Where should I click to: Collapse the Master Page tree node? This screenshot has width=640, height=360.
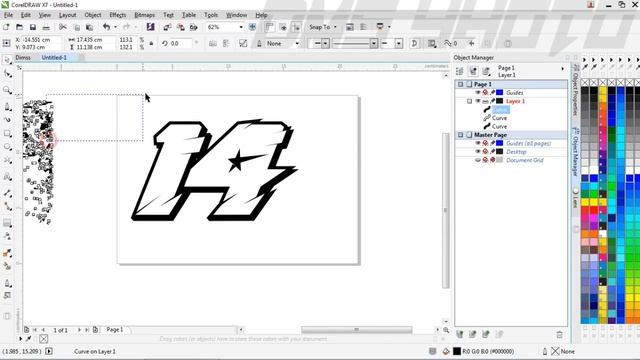460,135
